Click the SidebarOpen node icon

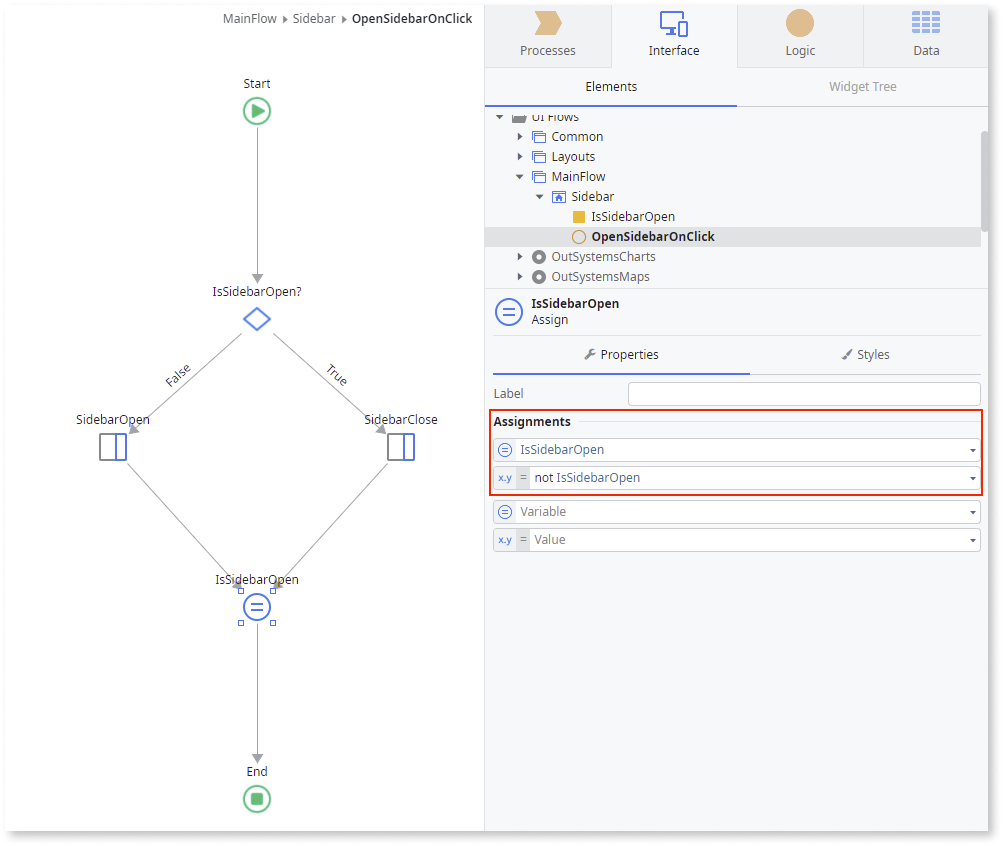pyautogui.click(x=113, y=447)
